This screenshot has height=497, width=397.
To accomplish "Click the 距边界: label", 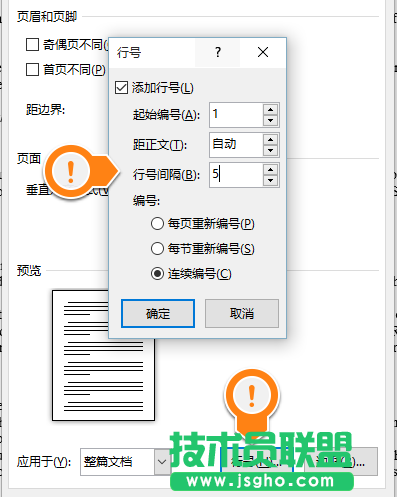I will click(46, 110).
